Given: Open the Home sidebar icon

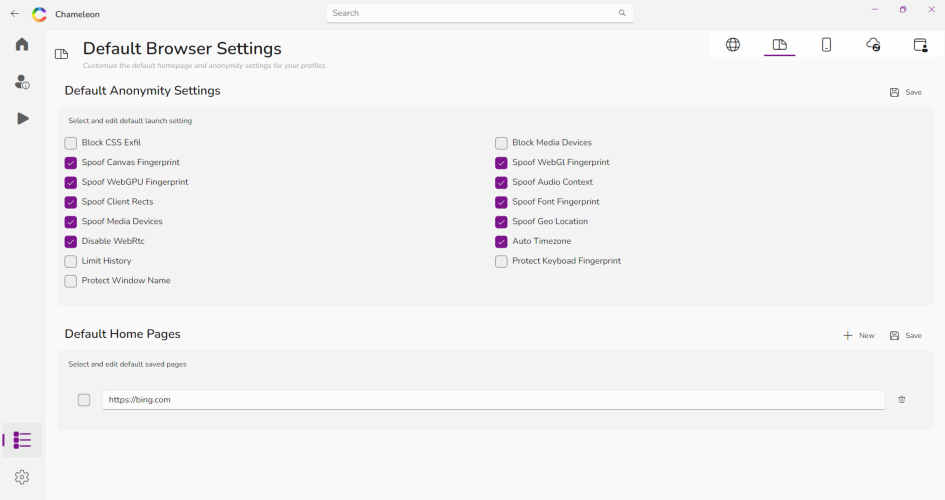Looking at the screenshot, I should [22, 44].
